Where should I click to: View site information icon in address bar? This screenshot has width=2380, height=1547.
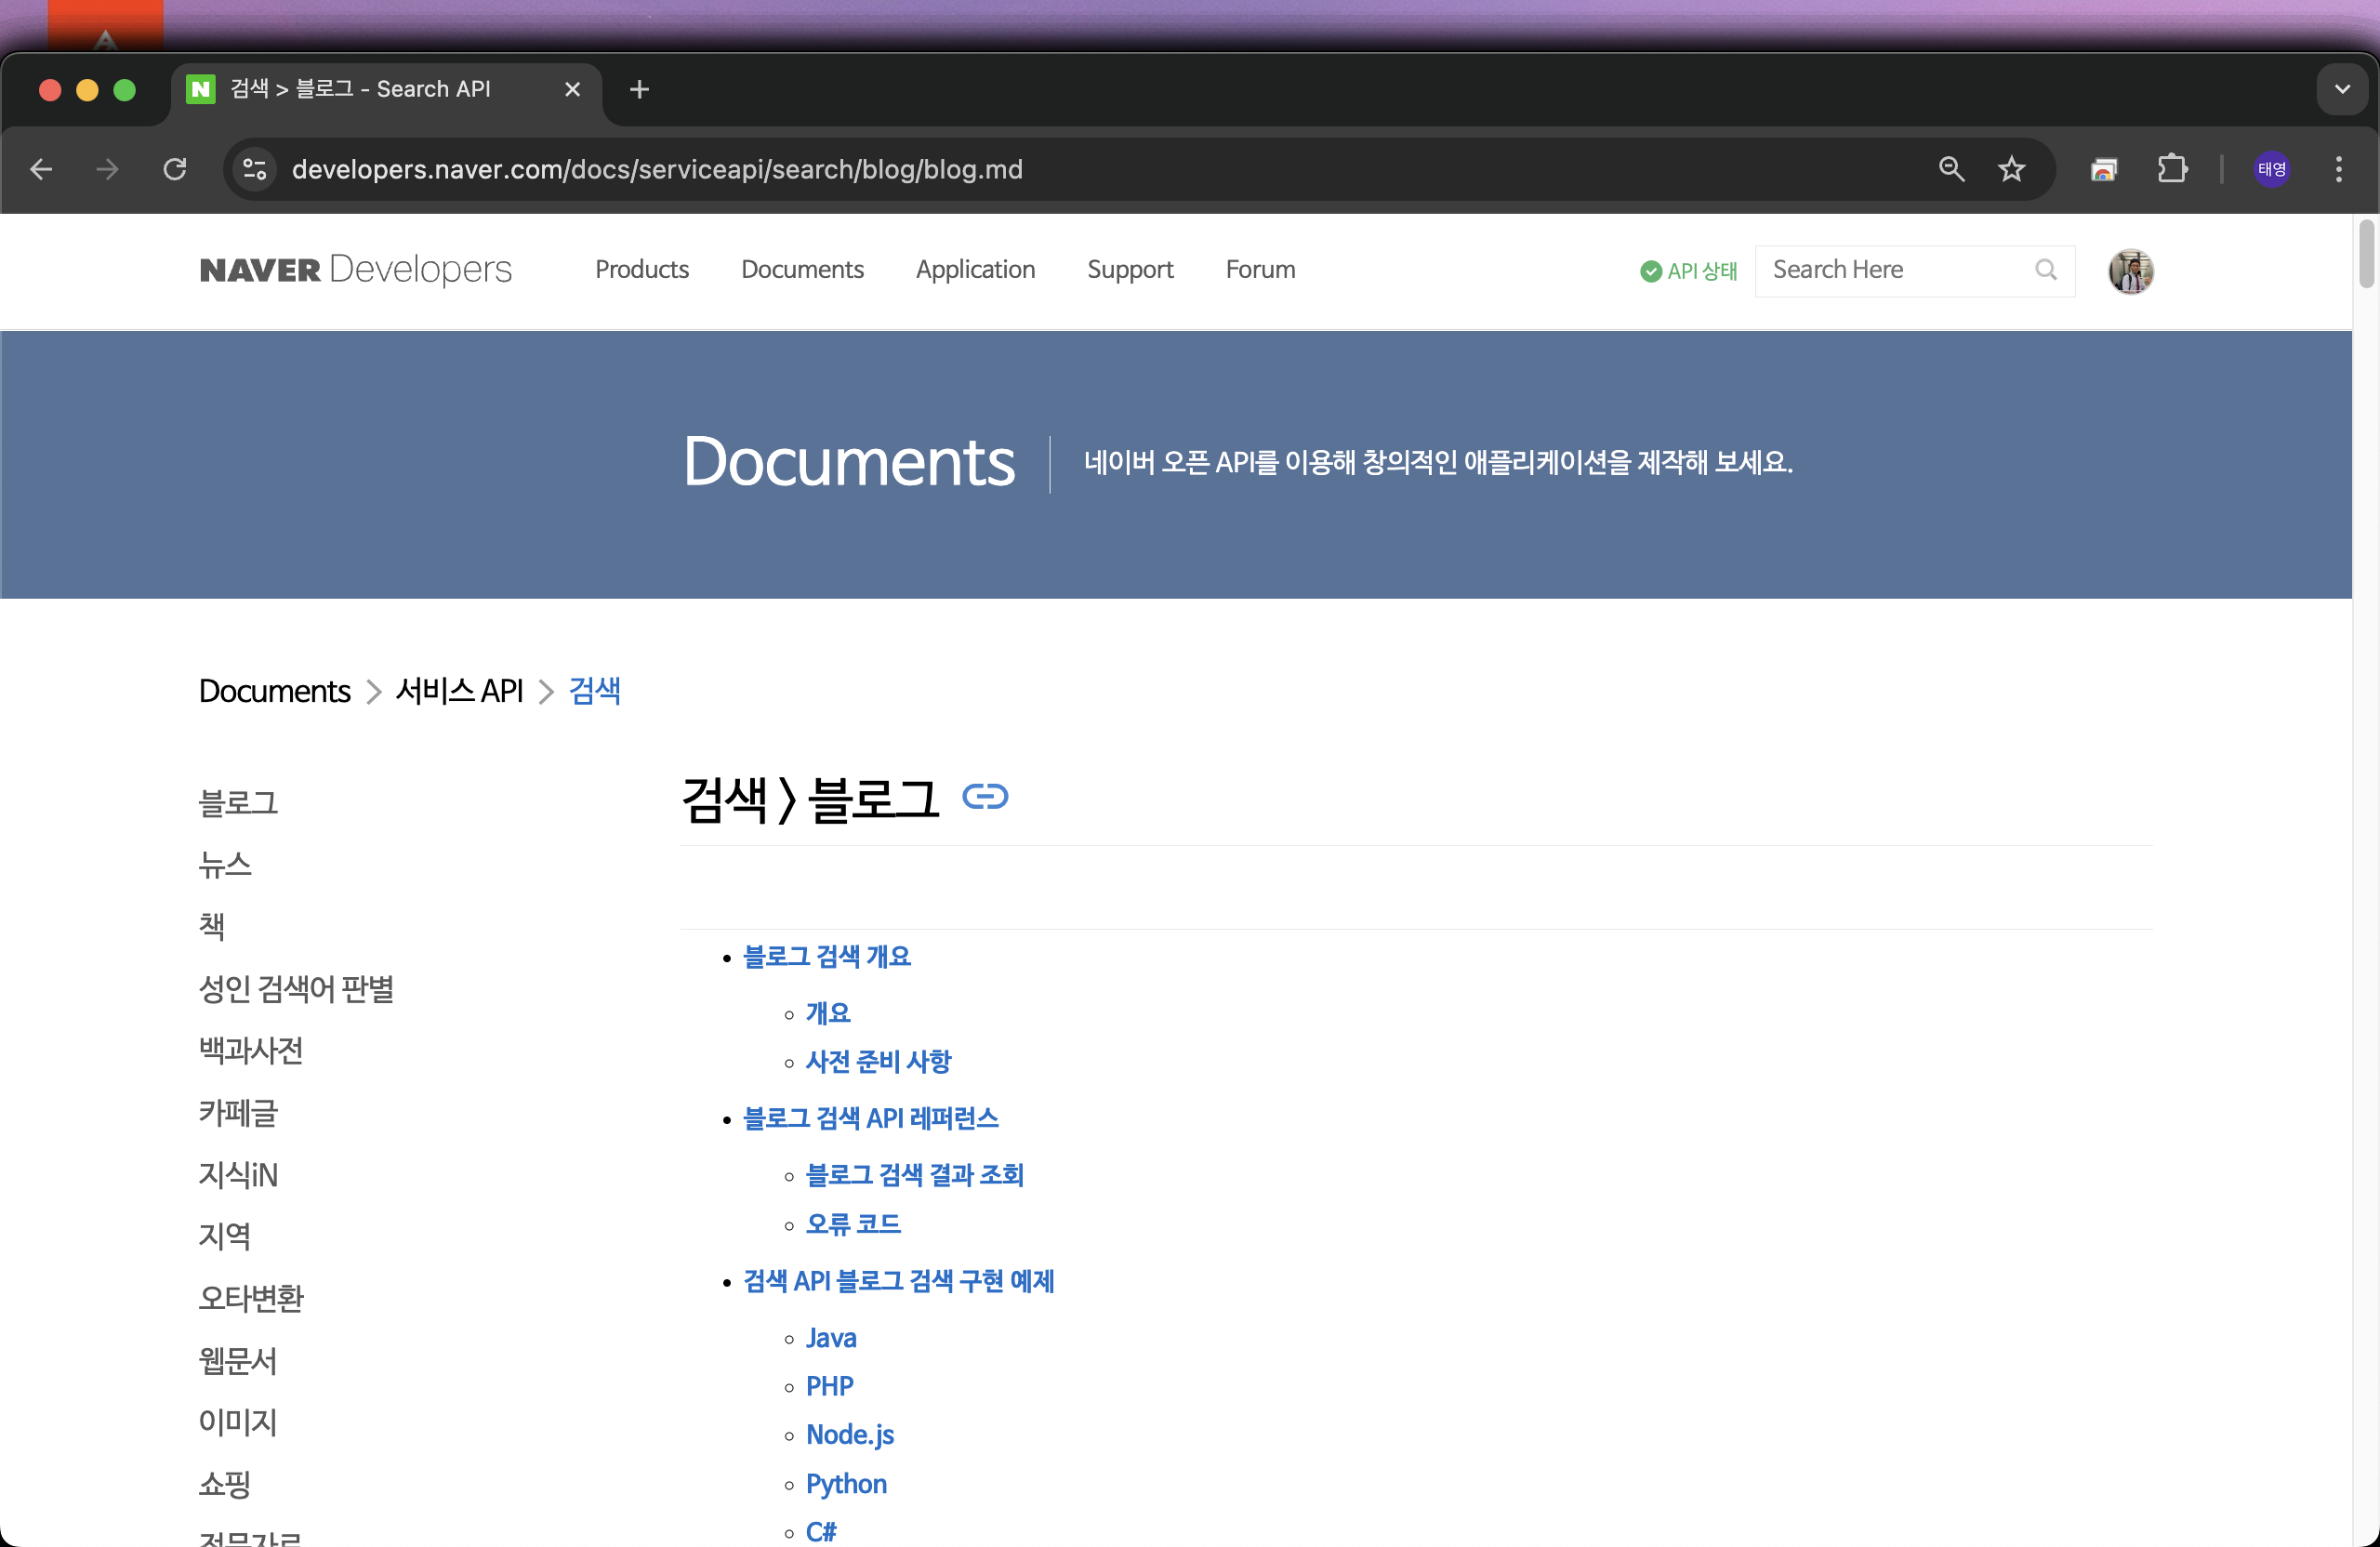pyautogui.click(x=255, y=170)
